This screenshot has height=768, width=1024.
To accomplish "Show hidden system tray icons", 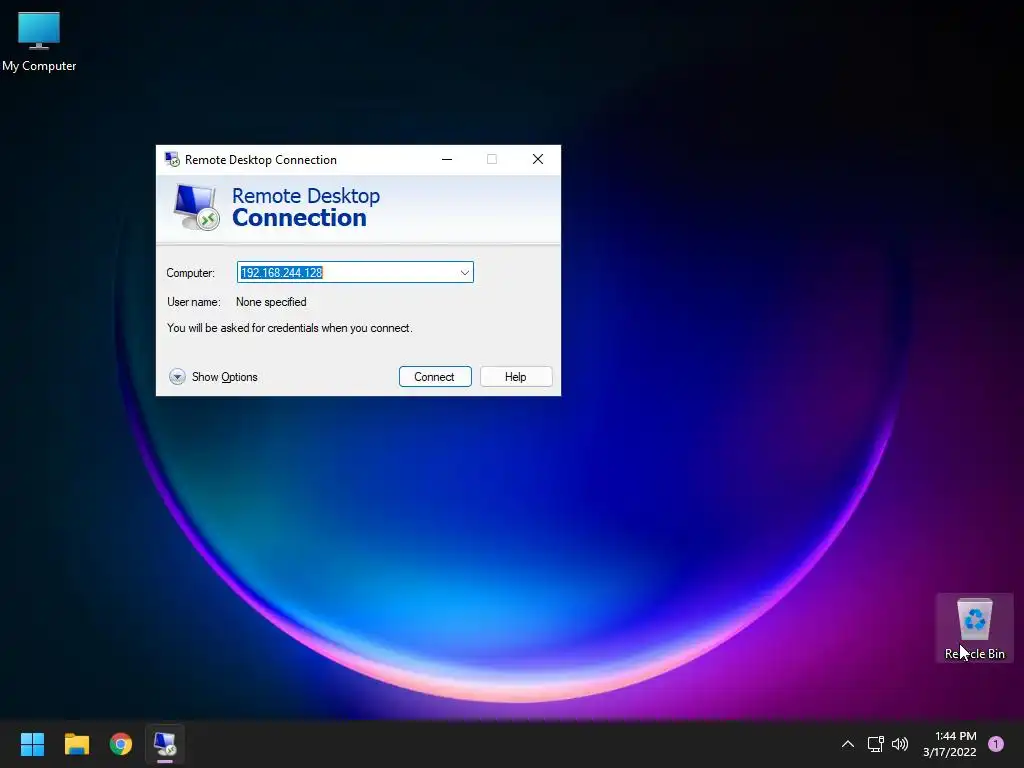I will point(848,744).
